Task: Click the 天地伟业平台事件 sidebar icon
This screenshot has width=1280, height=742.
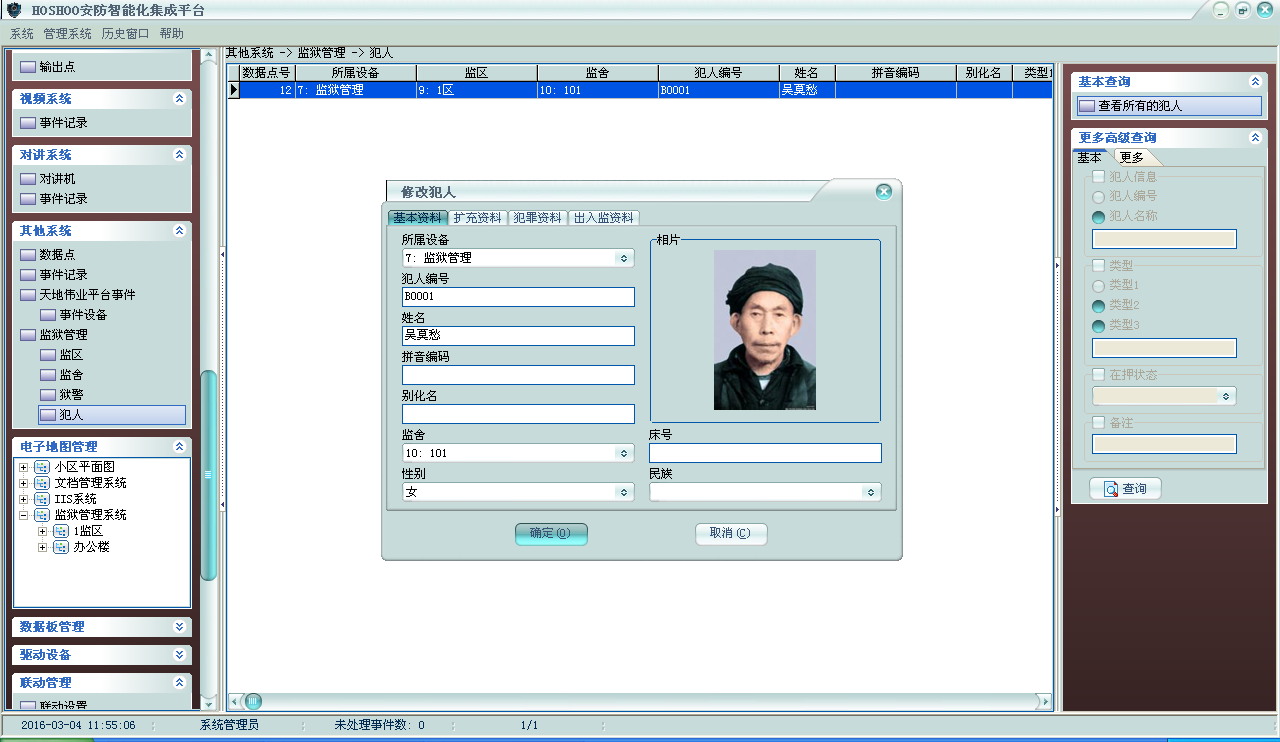Action: click(x=28, y=295)
